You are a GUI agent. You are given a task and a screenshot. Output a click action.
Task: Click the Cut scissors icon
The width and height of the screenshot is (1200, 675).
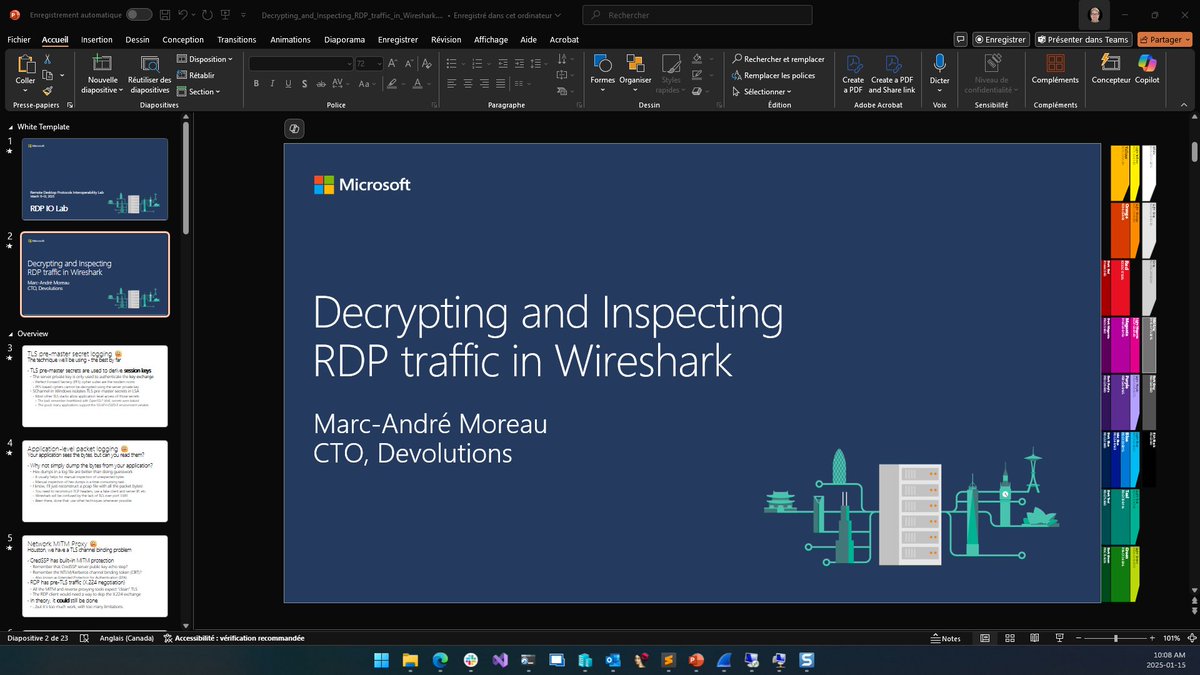pos(48,59)
